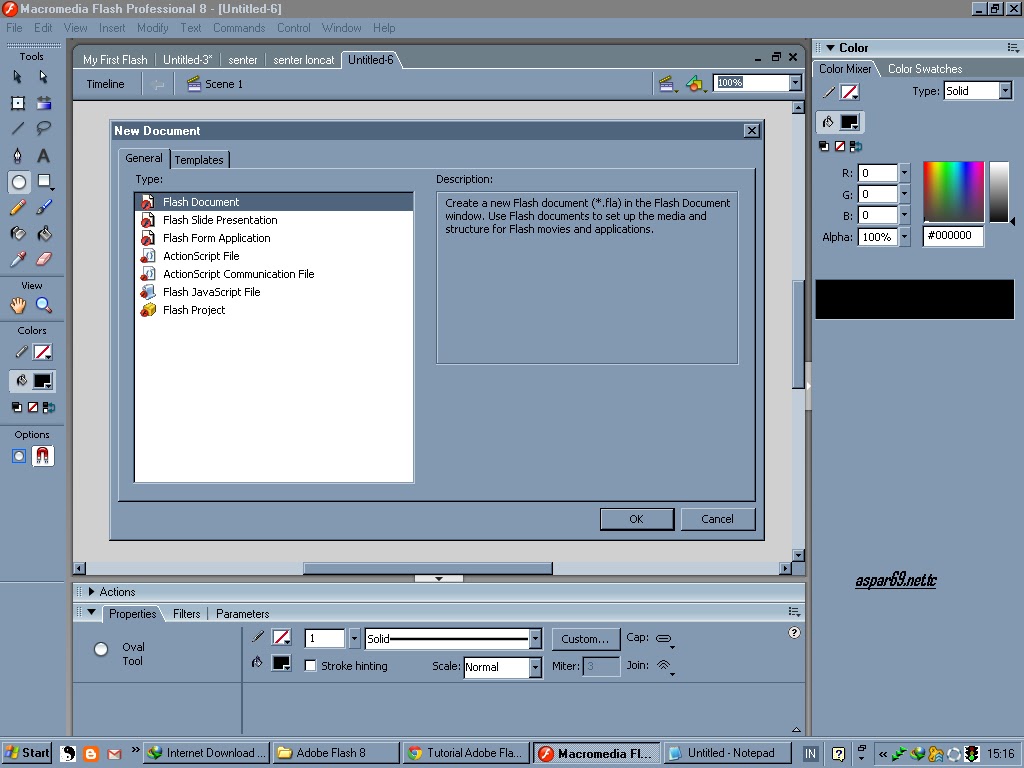Select the Eraser tool
Viewport: 1024px width, 768px height.
click(x=44, y=259)
